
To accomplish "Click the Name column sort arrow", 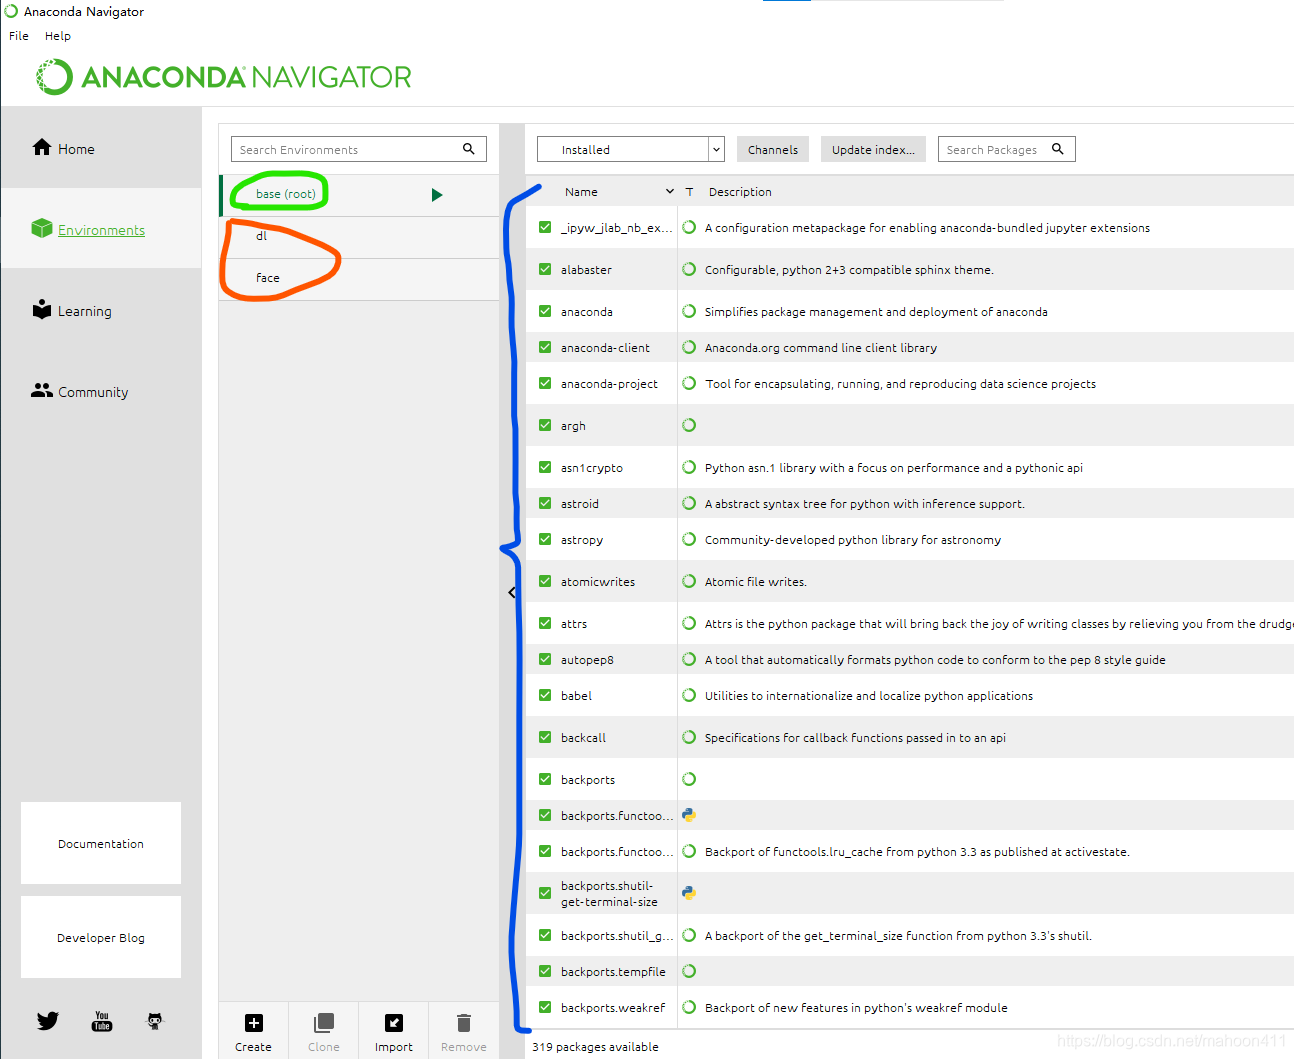I will (x=670, y=192).
